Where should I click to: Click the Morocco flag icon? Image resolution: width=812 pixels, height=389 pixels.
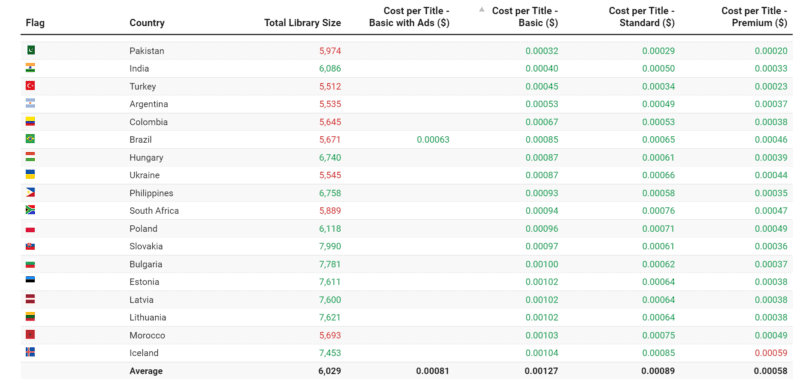coord(31,335)
